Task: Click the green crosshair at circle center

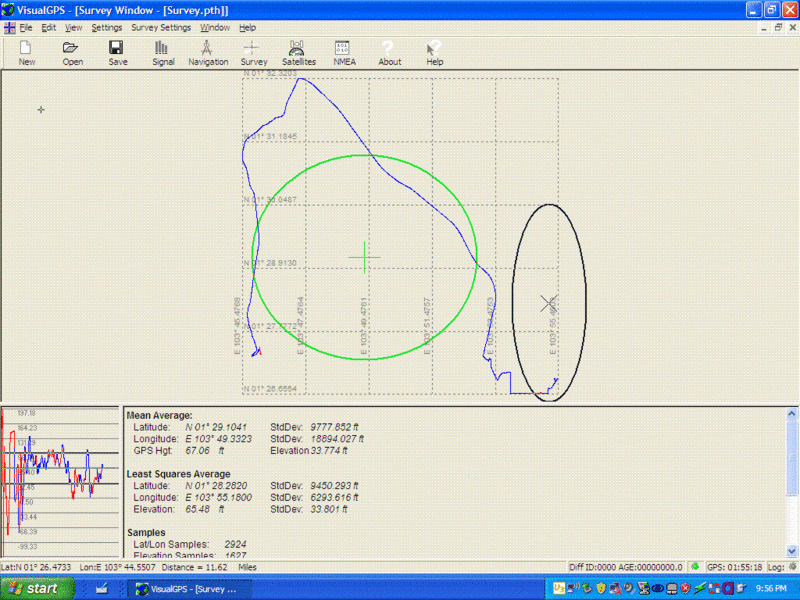Action: pos(364,257)
